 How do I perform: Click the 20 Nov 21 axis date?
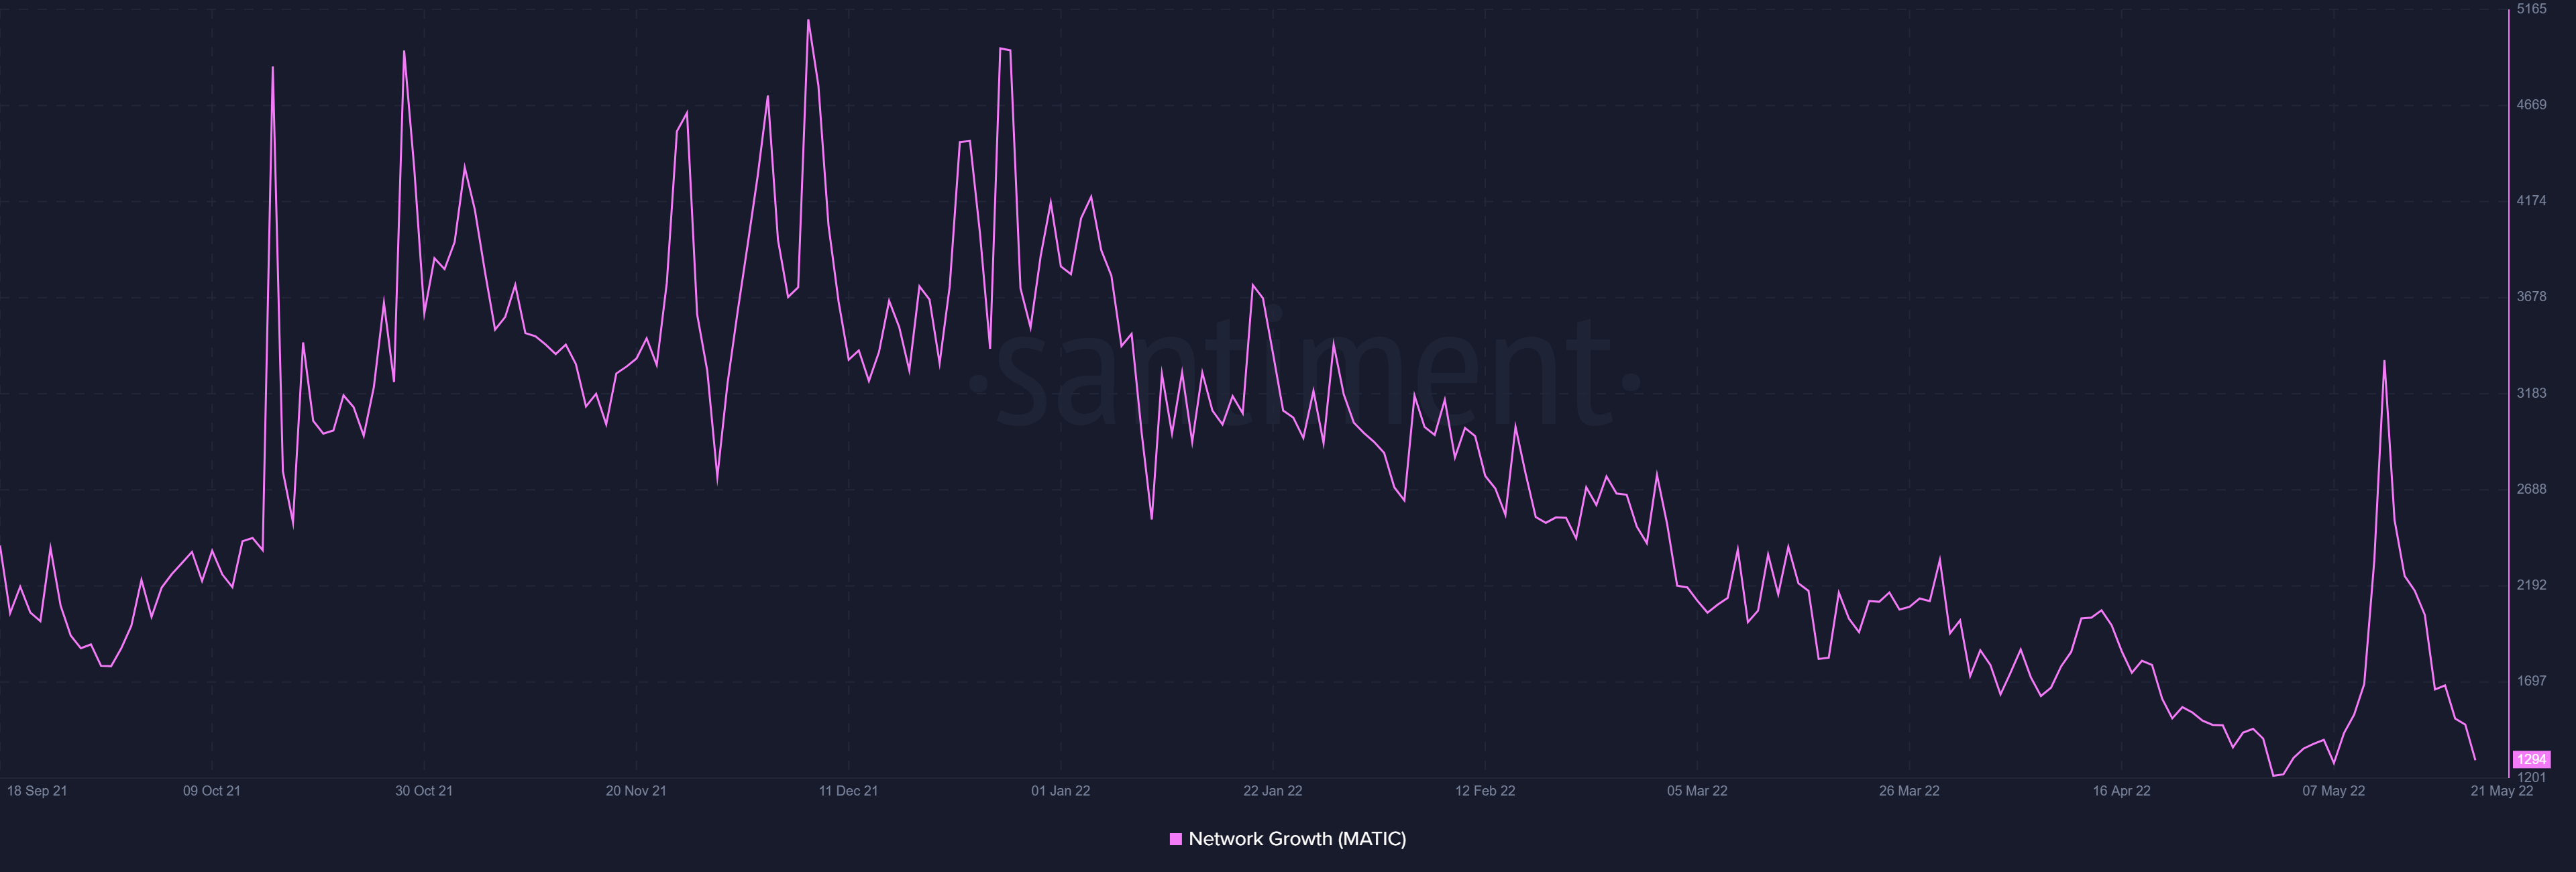(x=636, y=791)
